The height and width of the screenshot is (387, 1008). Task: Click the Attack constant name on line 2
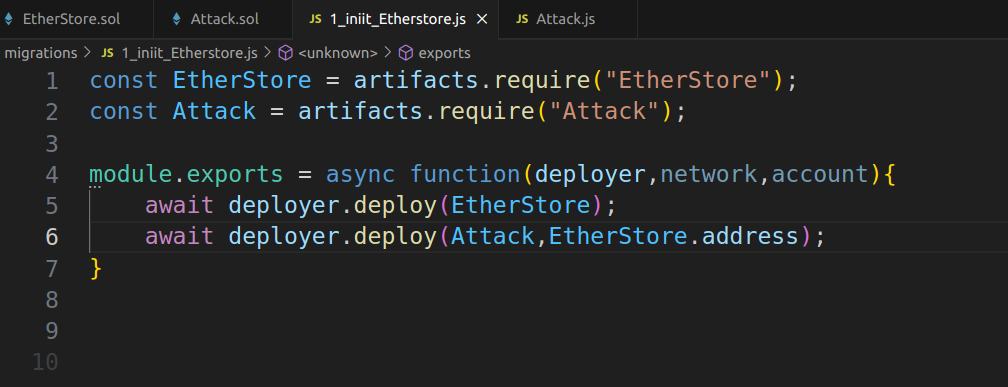coord(214,111)
